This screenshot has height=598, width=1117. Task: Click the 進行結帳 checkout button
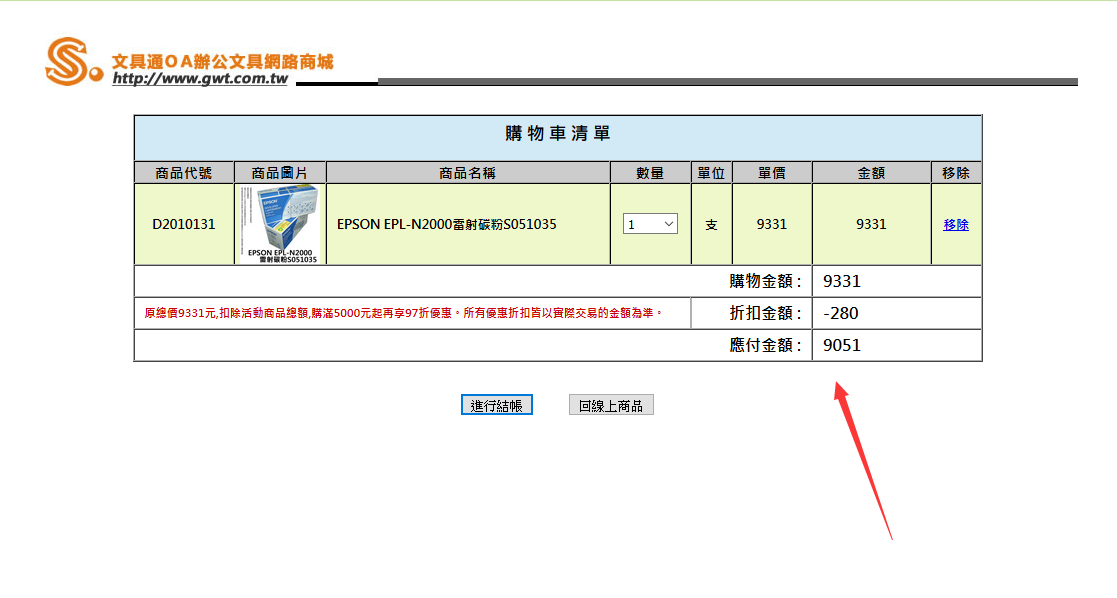click(x=497, y=405)
